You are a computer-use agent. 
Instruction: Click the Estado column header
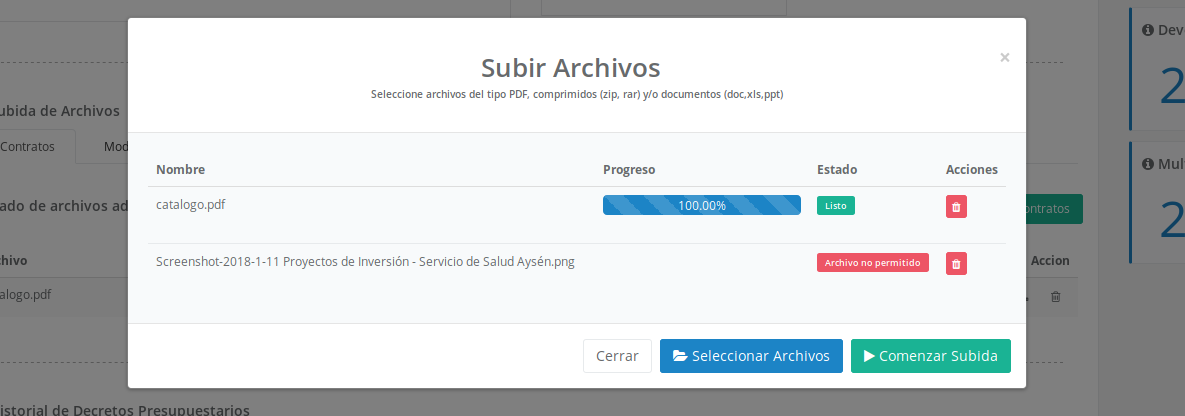[x=836, y=170]
